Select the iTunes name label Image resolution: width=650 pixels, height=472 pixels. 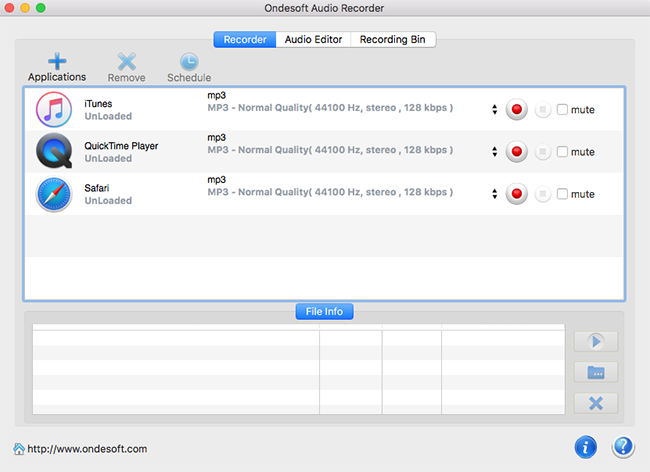pyautogui.click(x=98, y=104)
